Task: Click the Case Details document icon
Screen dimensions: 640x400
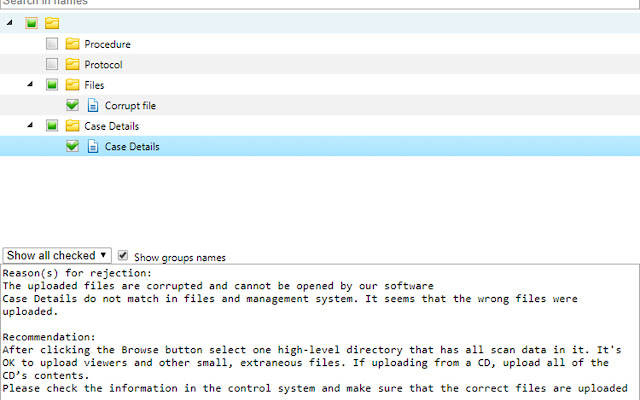Action: (x=93, y=146)
